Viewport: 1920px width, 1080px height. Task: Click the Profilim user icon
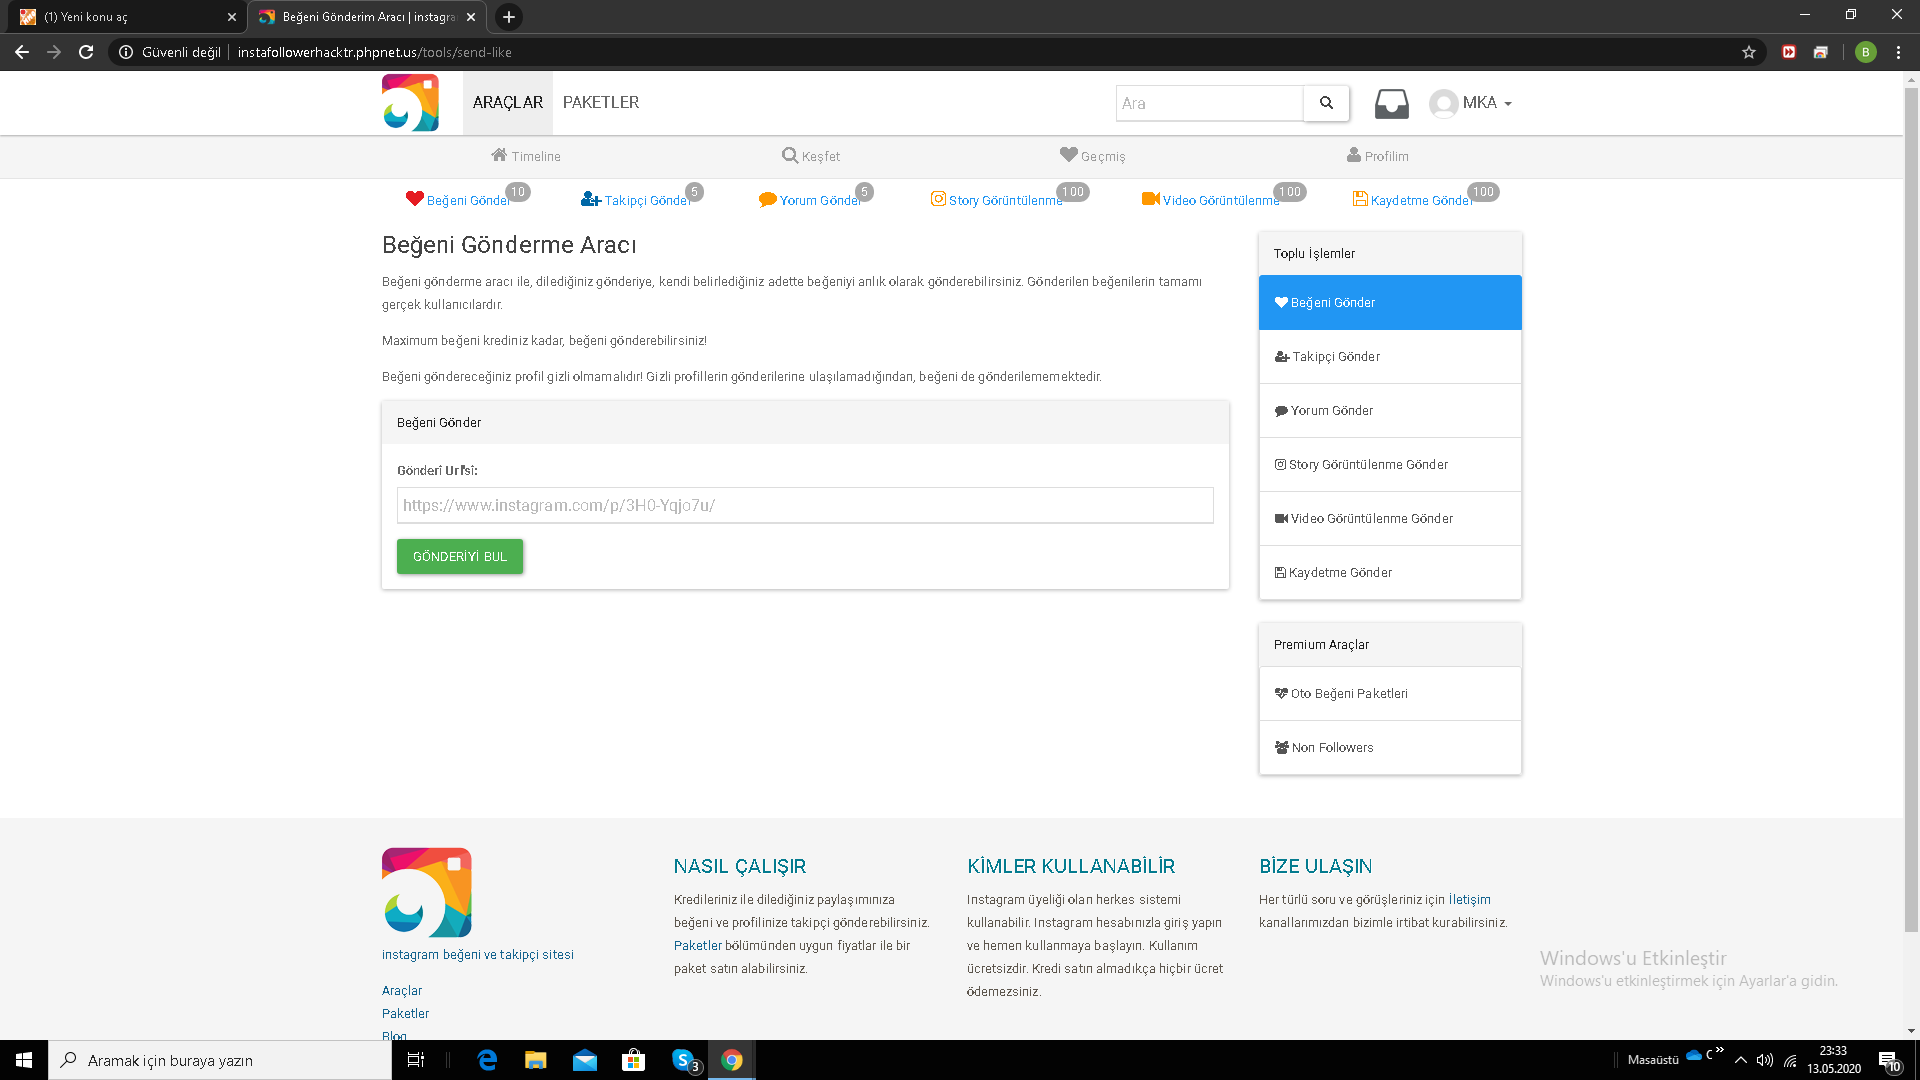1354,155
